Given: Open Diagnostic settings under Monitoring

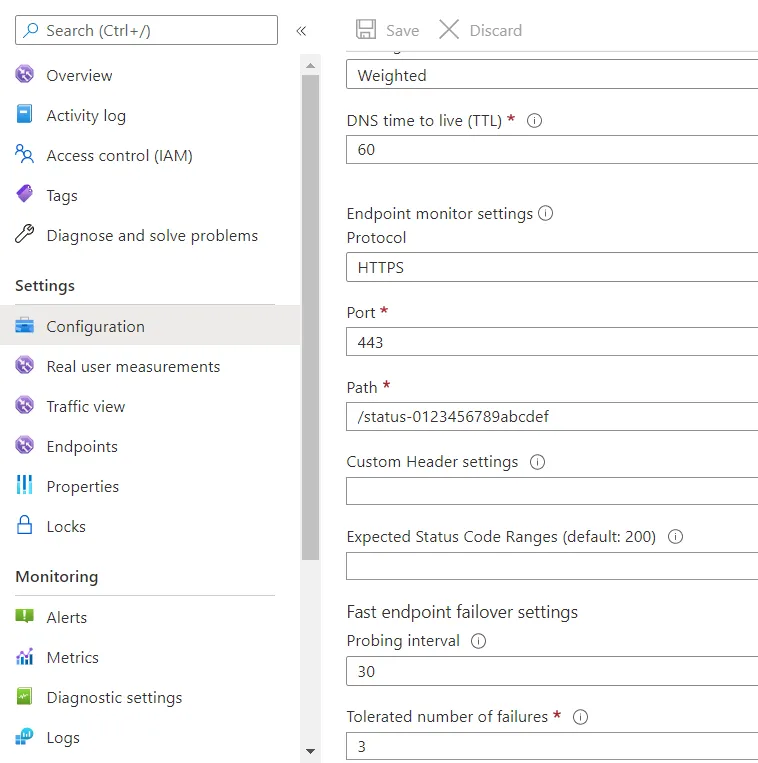Looking at the screenshot, I should (x=114, y=697).
